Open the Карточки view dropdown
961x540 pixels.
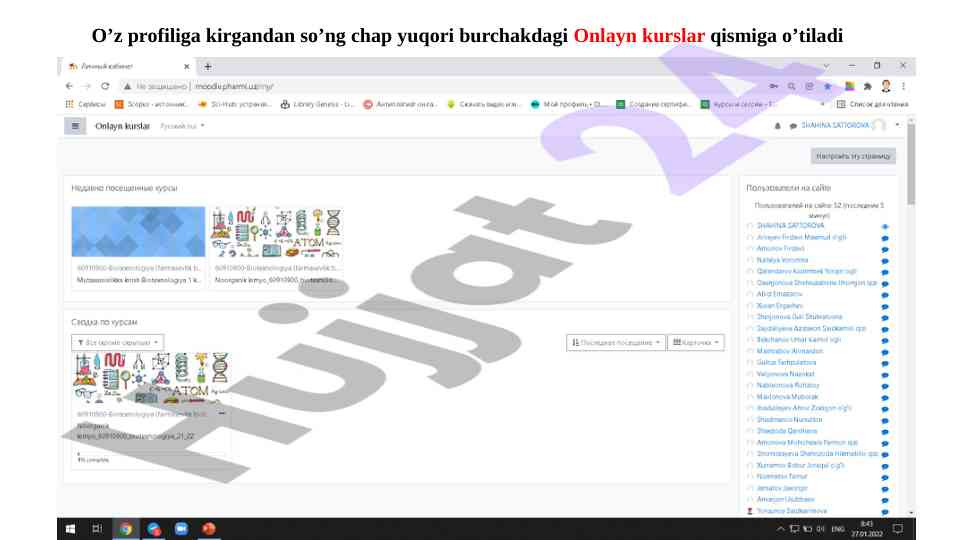point(695,342)
